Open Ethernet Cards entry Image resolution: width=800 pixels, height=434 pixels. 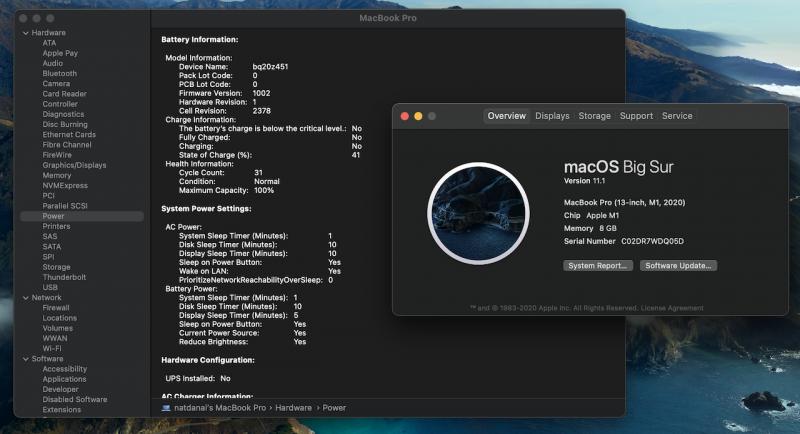click(x=69, y=135)
